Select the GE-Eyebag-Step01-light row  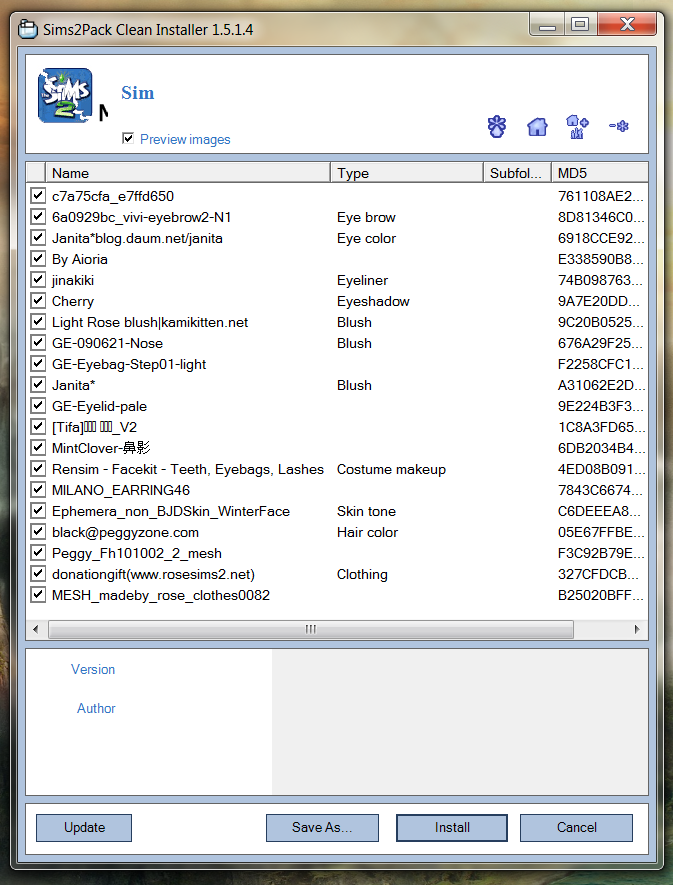coord(129,364)
